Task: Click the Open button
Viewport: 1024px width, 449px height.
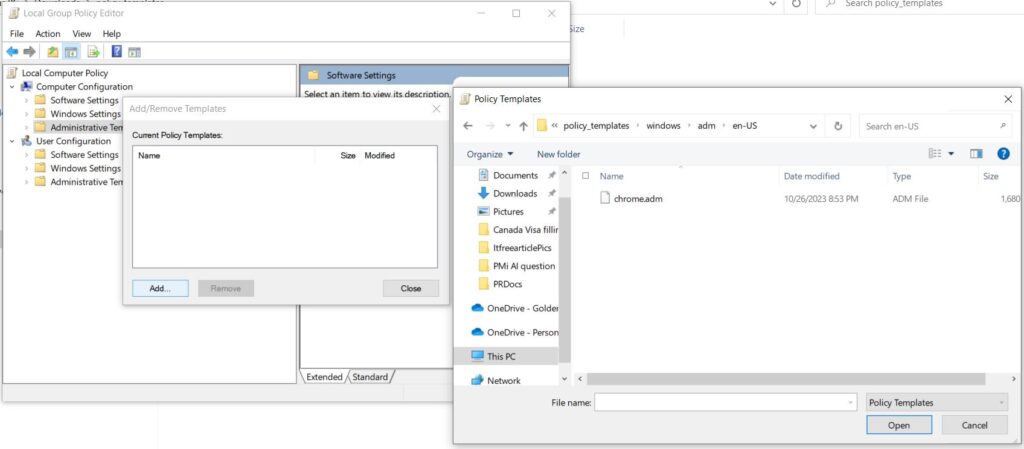Action: (899, 426)
